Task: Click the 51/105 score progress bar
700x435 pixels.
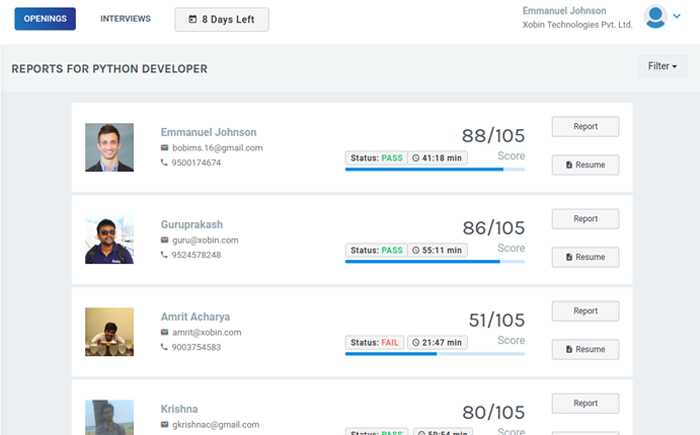Action: [x=435, y=354]
